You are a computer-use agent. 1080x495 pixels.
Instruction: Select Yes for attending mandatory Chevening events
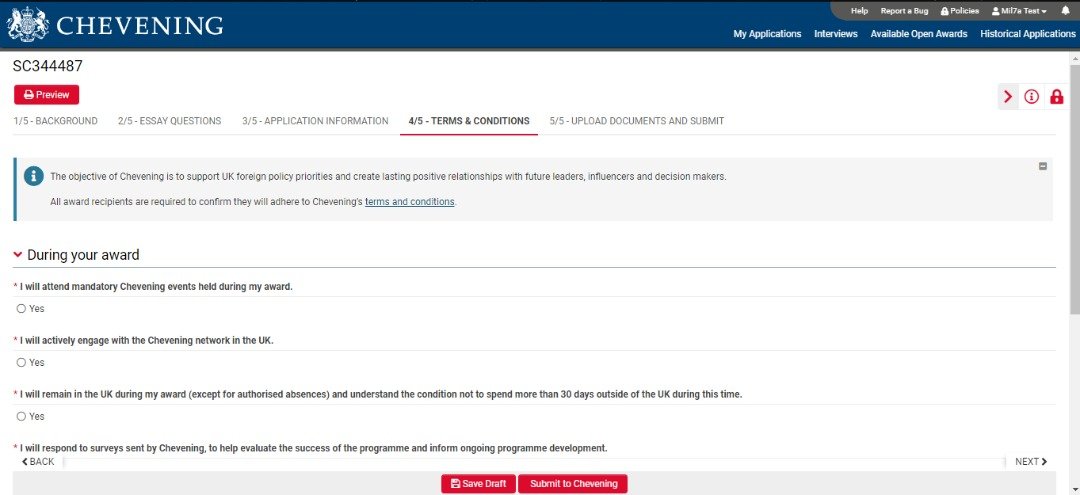pos(21,309)
